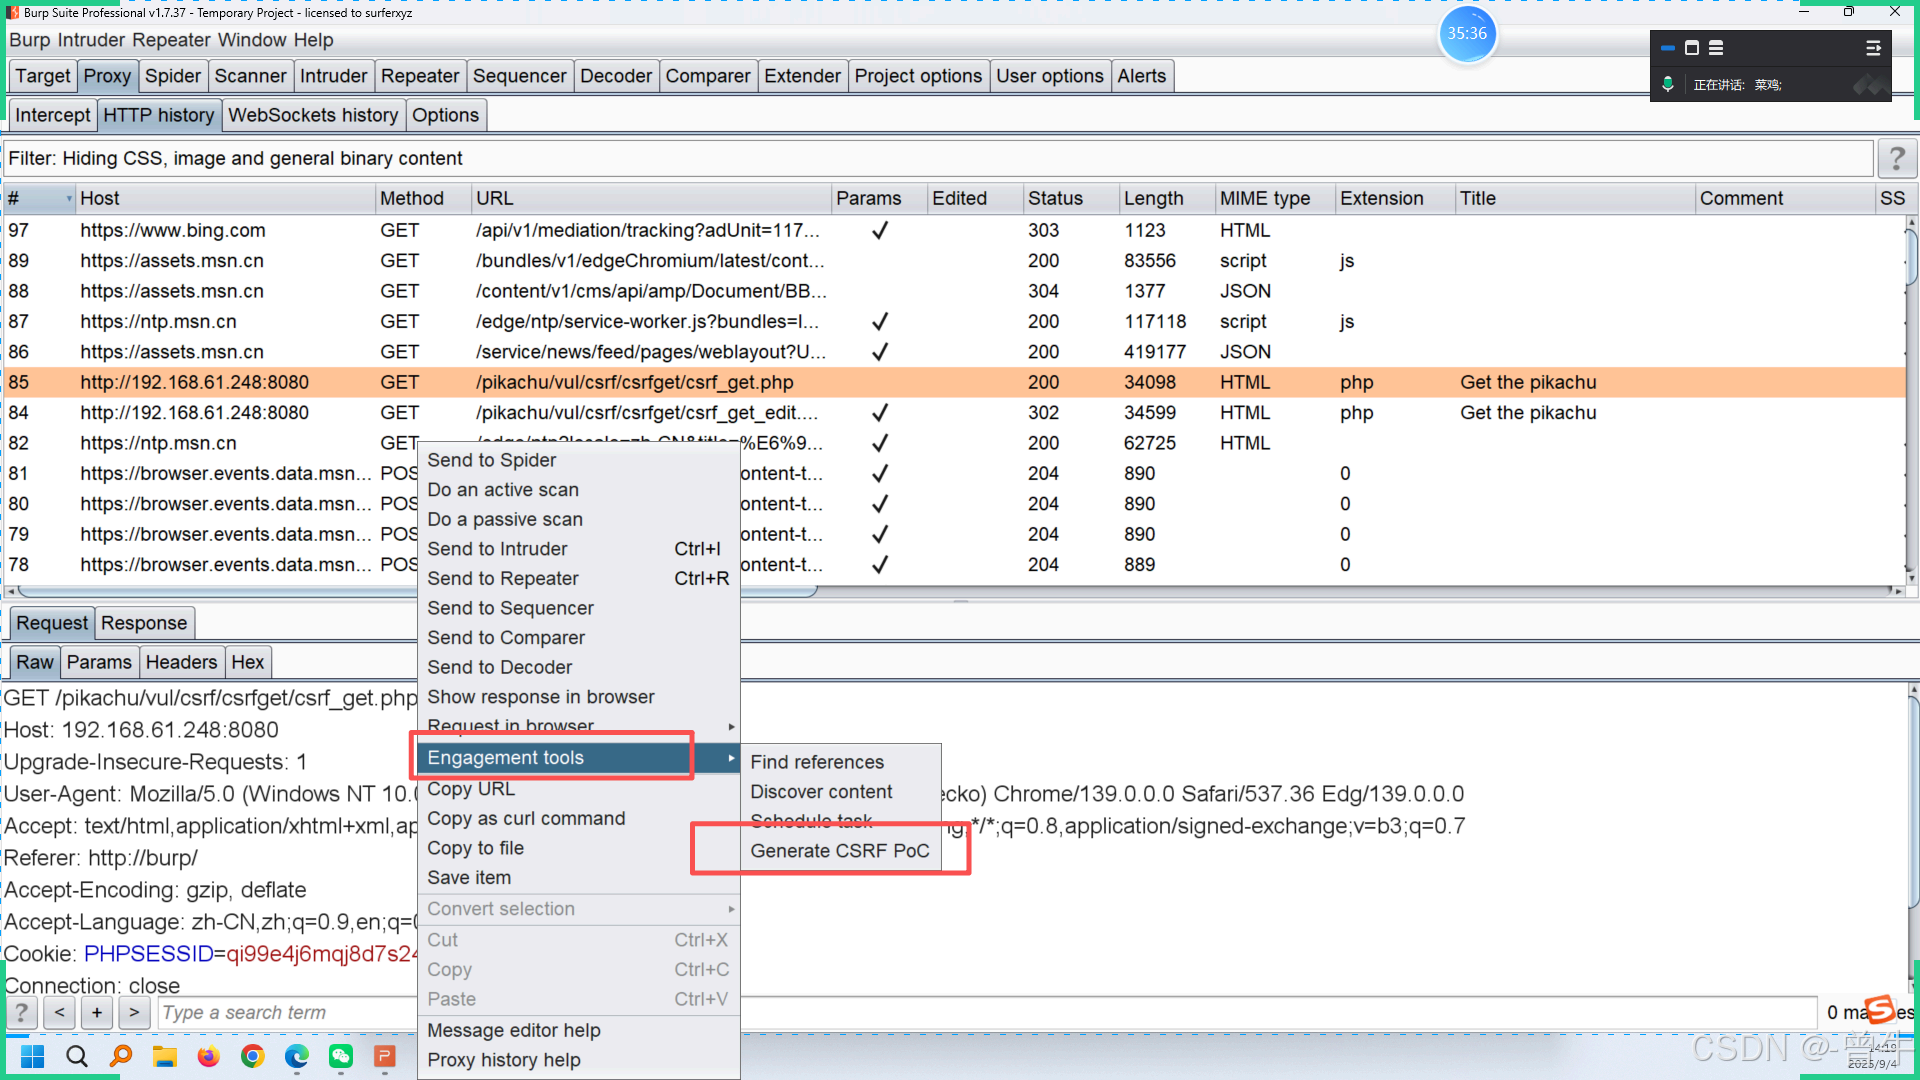Open WeChat from the taskbar
Viewport: 1920px width, 1080px height.
point(341,1056)
